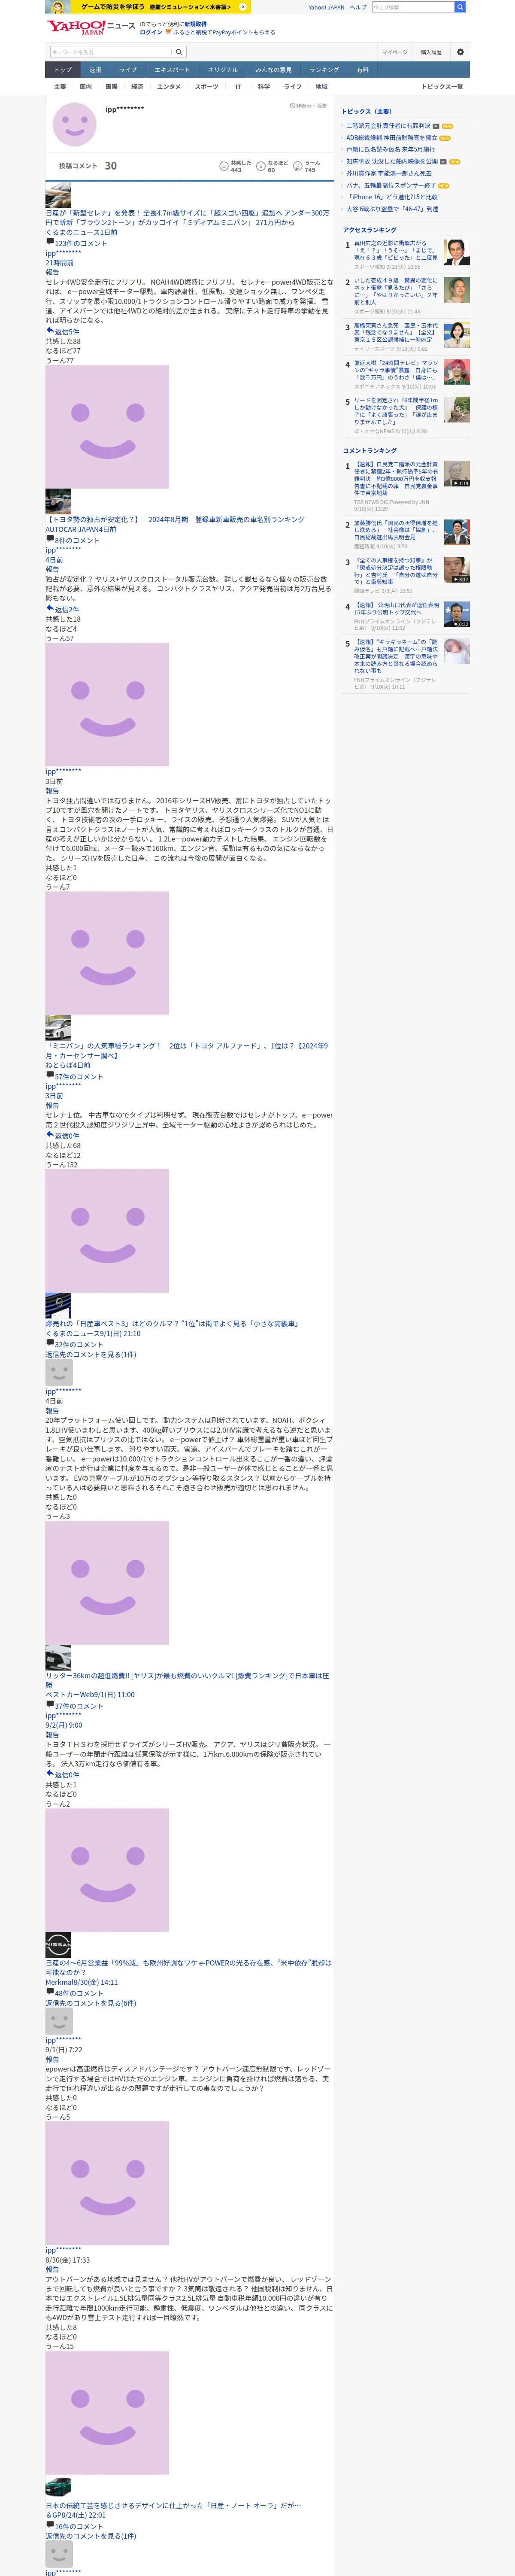Switch to the トップ tab
The image size is (515, 2576).
63,70
